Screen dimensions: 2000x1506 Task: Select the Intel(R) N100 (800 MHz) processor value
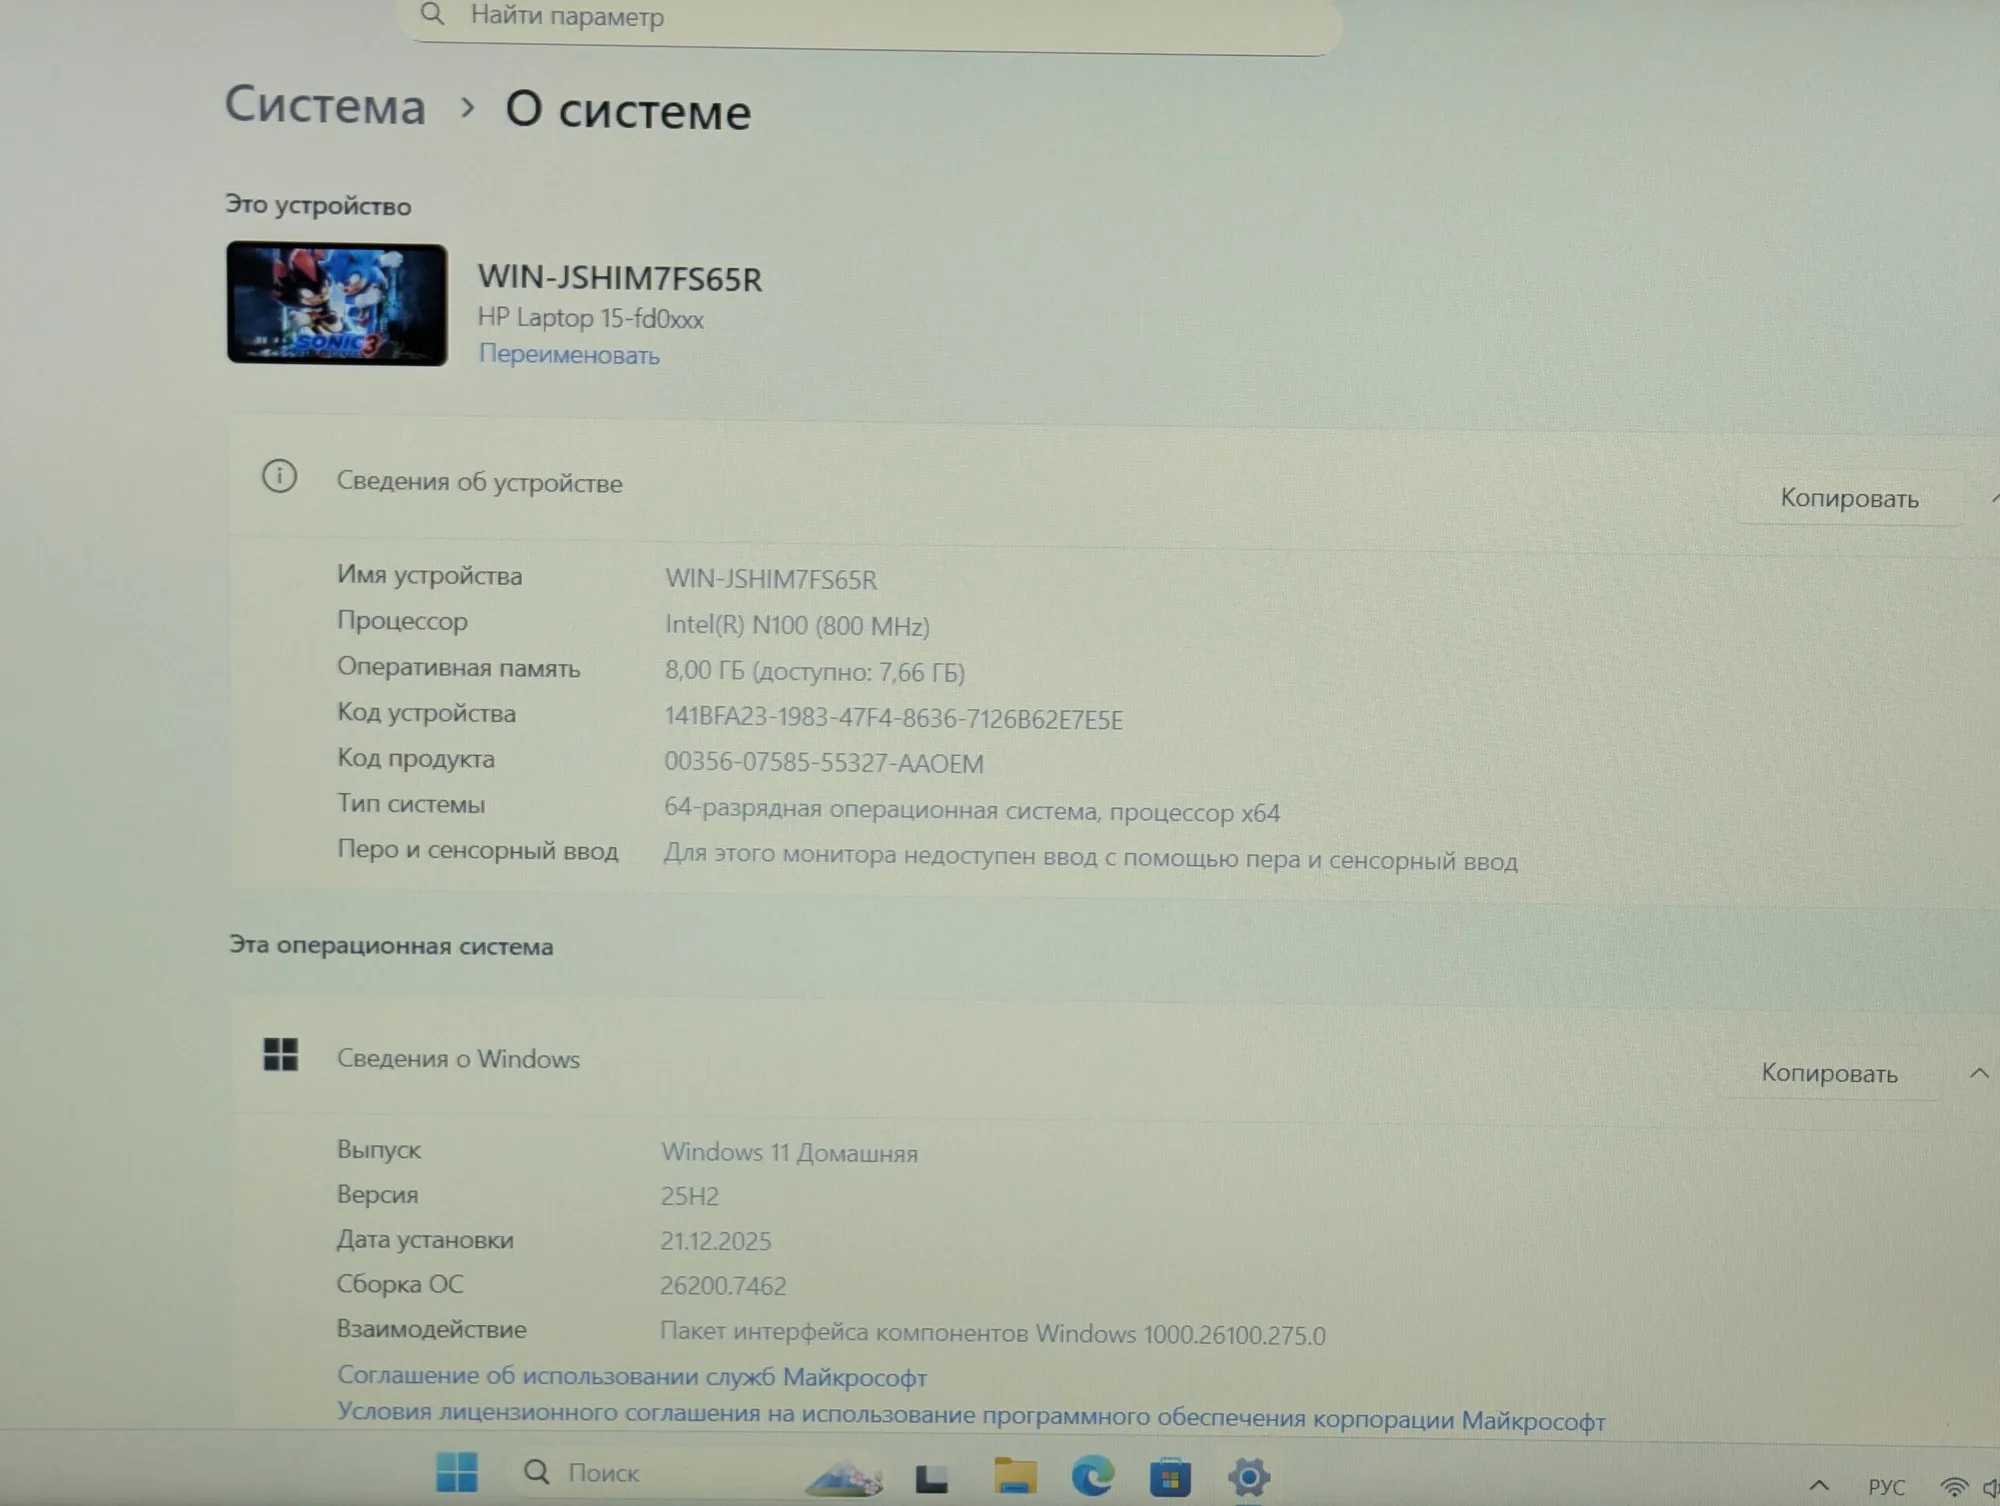[x=797, y=626]
